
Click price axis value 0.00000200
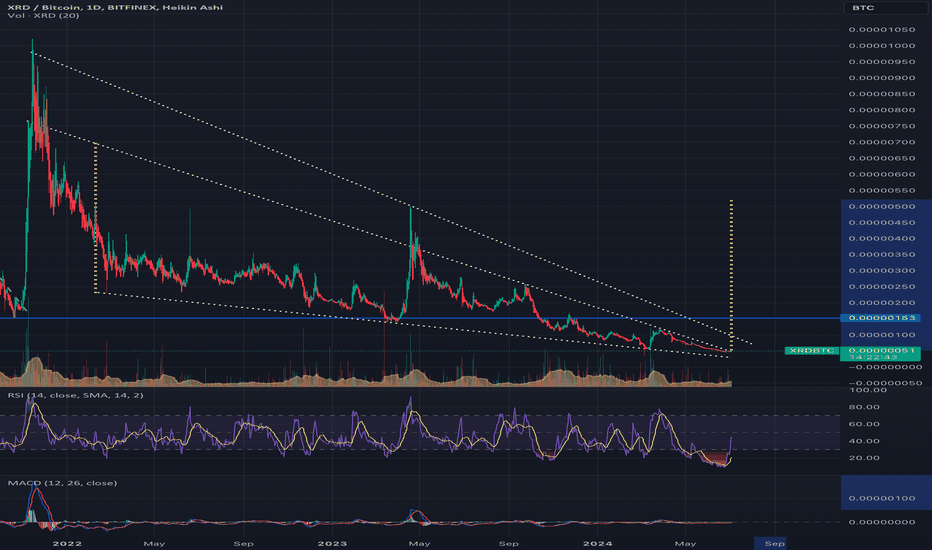pos(881,303)
